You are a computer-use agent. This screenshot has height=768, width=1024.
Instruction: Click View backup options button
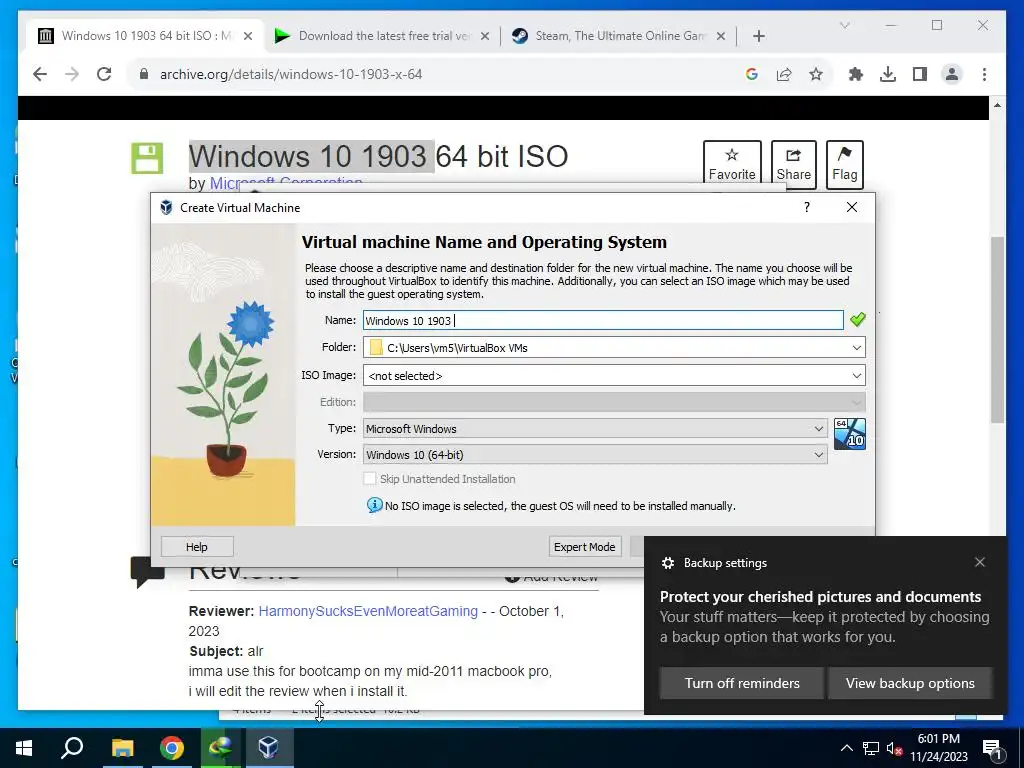click(910, 683)
